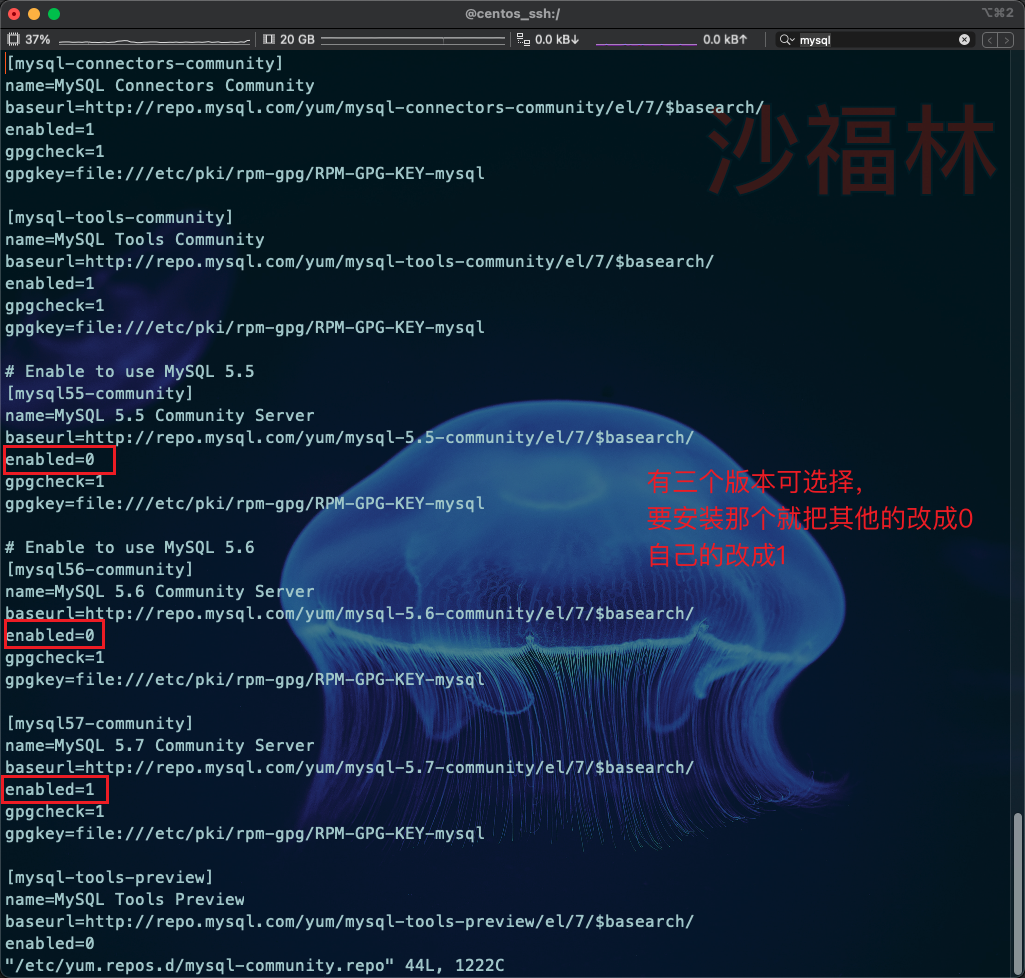Minimize the terminal window with yellow button
The width and height of the screenshot is (1025, 978).
point(34,14)
